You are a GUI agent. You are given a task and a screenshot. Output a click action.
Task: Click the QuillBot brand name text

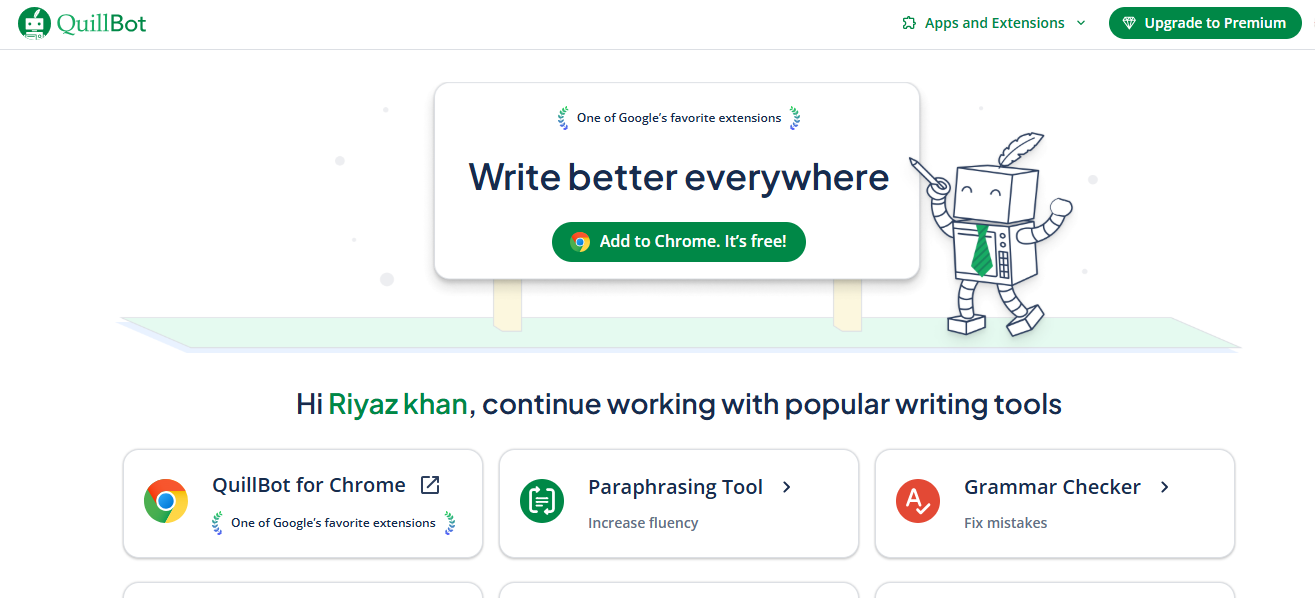101,23
